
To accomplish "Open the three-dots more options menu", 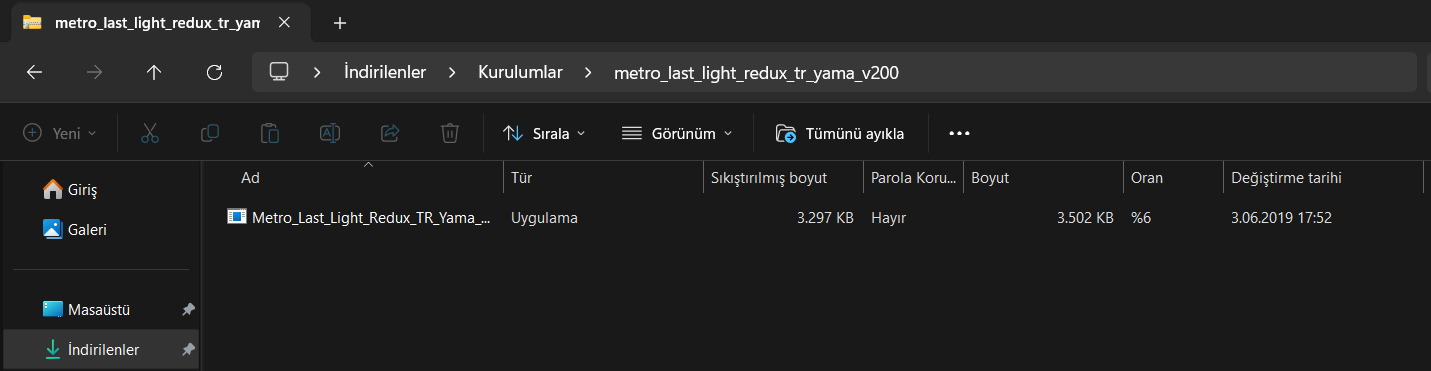I will [959, 133].
